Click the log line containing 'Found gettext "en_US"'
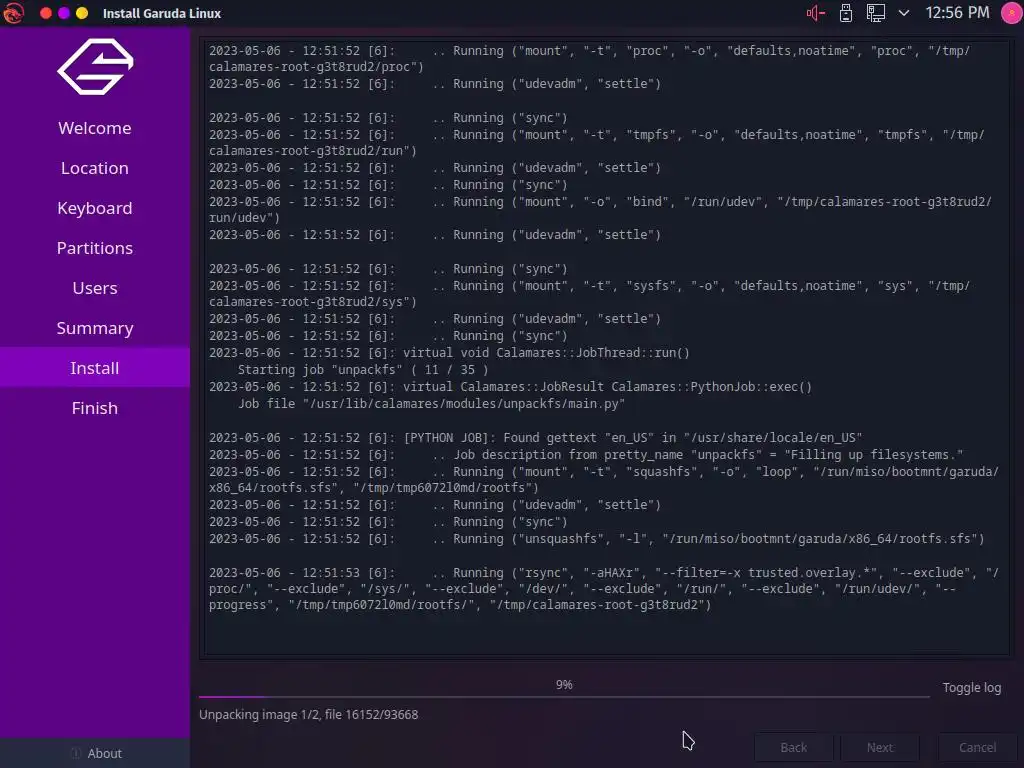 (536, 438)
